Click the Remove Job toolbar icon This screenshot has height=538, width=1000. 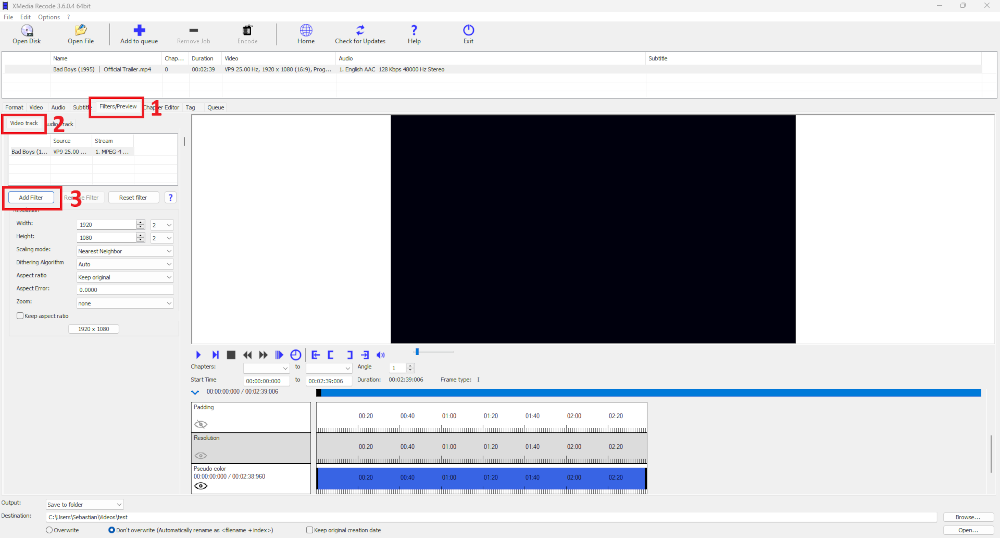click(x=193, y=34)
